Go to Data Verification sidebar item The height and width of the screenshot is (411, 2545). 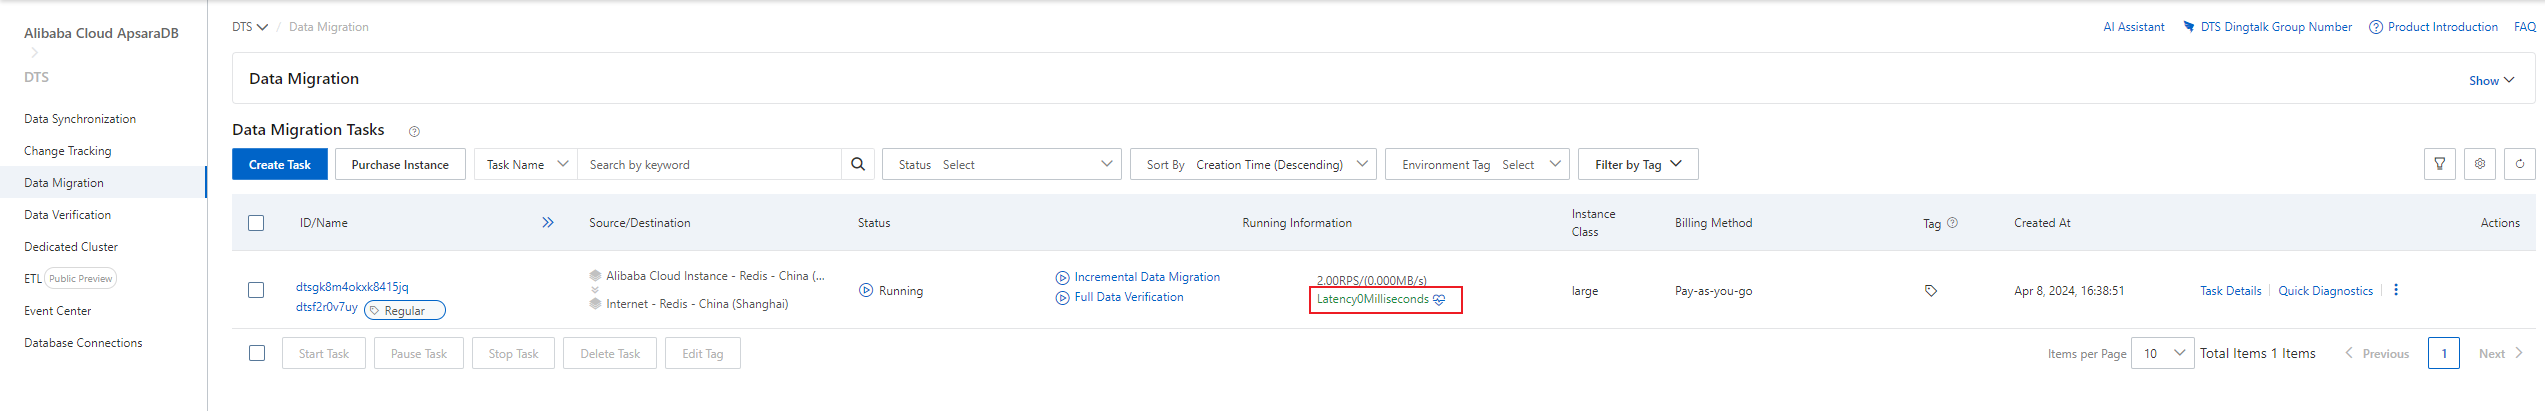pos(67,215)
